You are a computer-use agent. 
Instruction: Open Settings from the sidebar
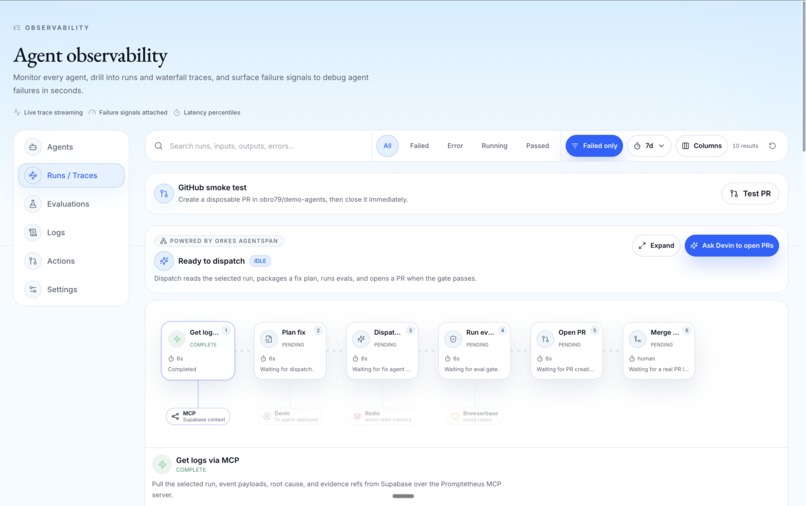coord(71,290)
